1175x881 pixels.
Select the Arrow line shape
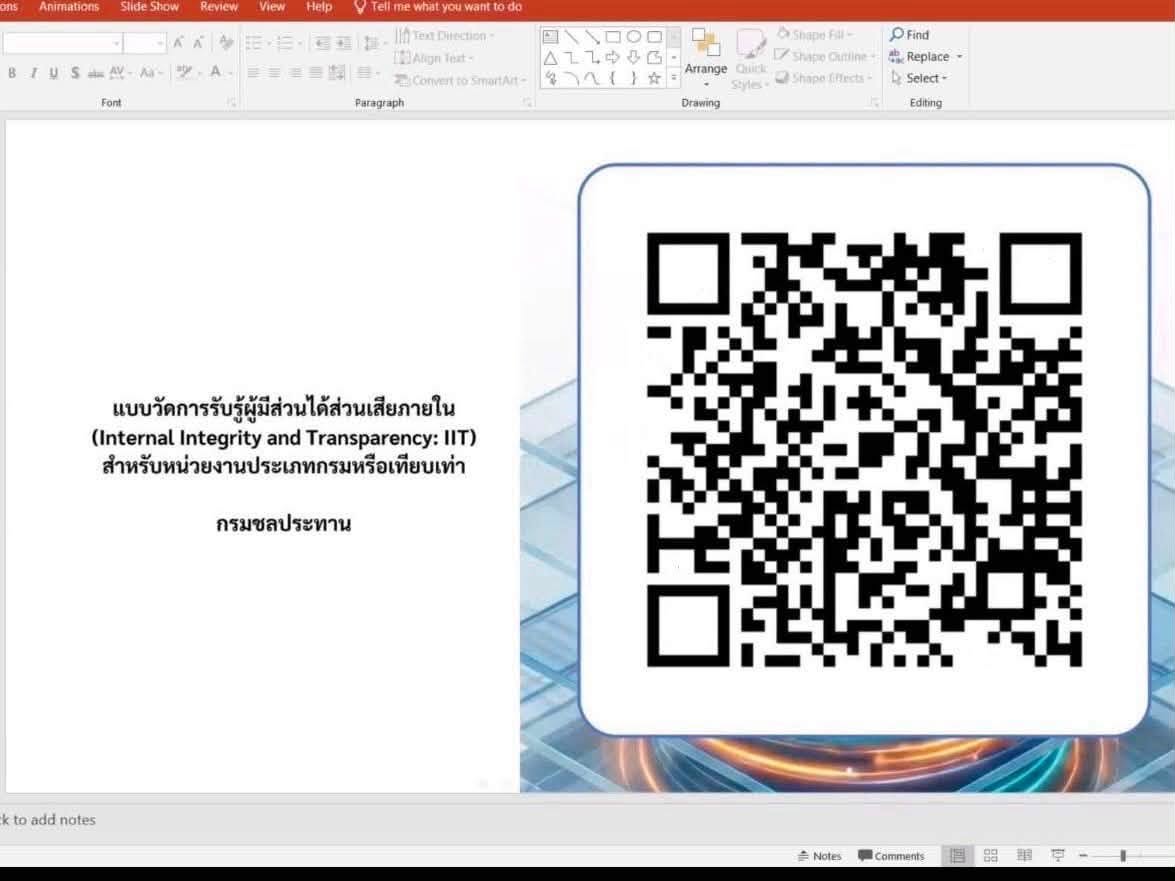[592, 36]
